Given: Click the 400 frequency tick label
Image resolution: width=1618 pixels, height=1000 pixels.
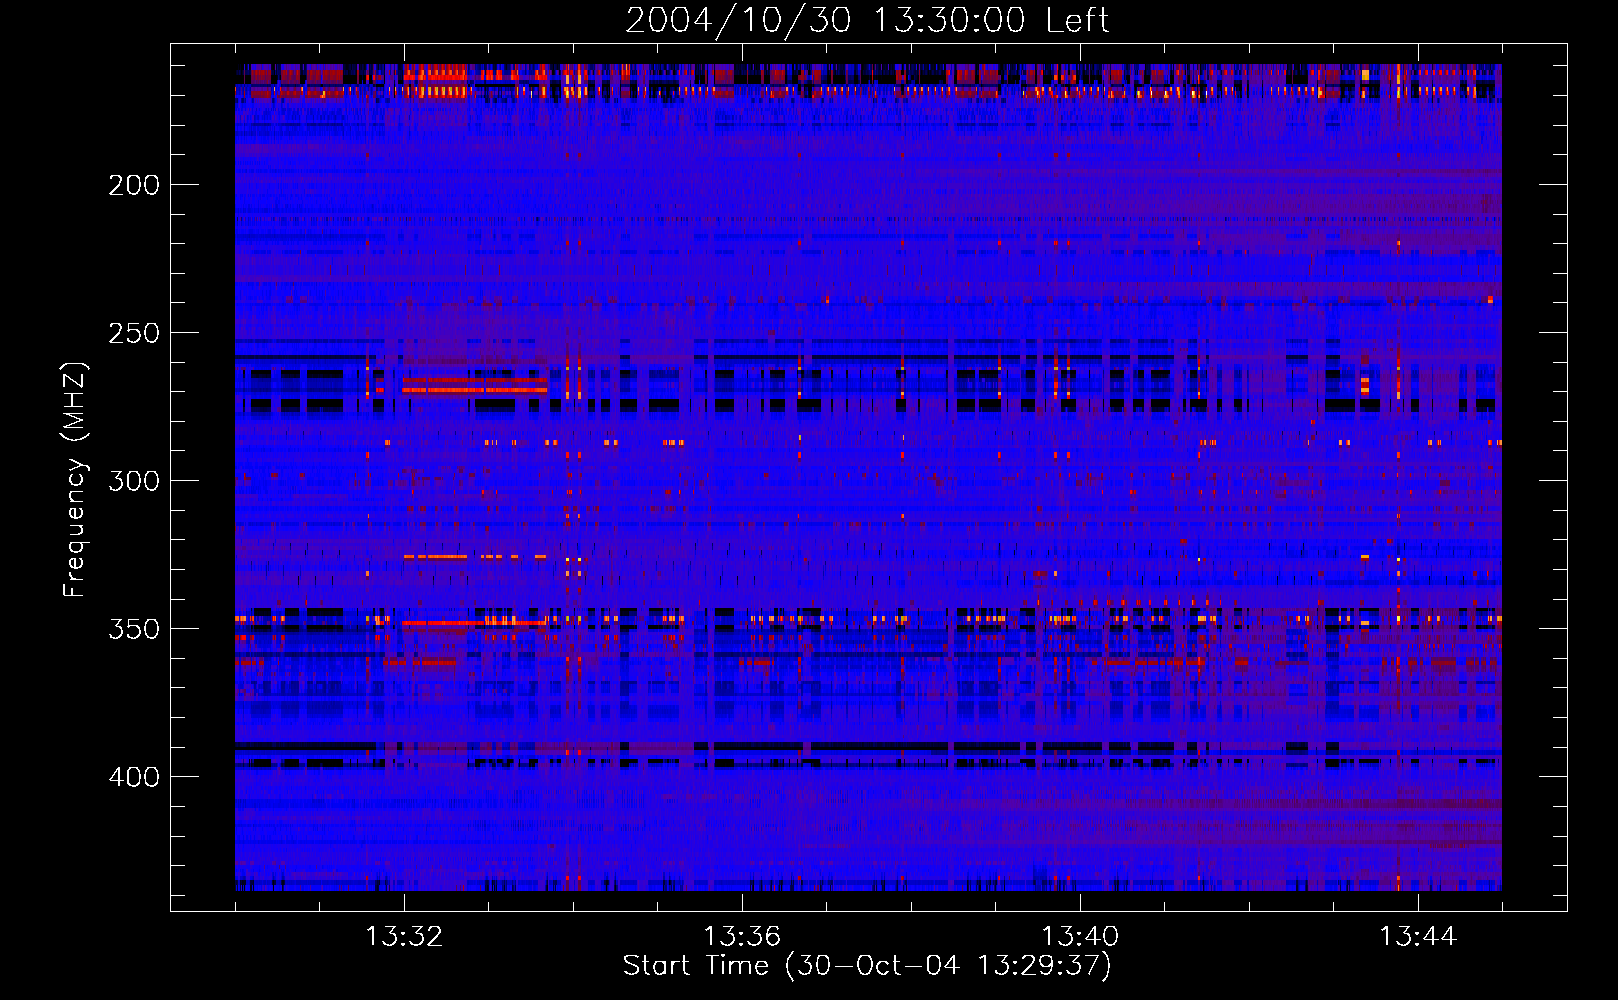Looking at the screenshot, I should (x=134, y=777).
